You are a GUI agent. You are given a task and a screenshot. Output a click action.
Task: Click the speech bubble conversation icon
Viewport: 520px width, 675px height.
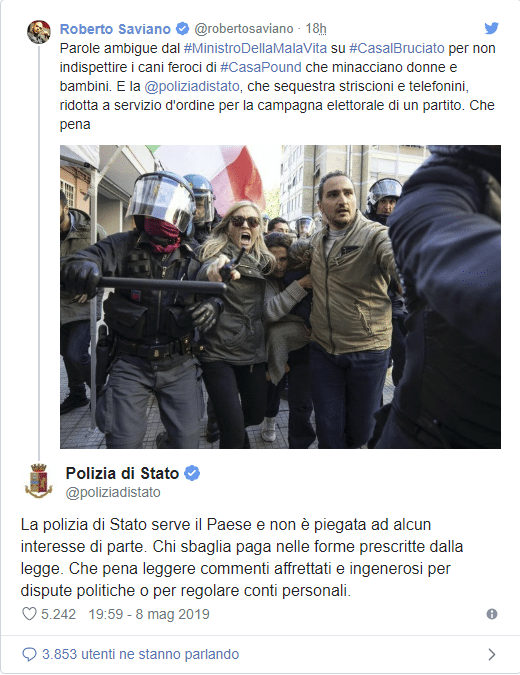(x=29, y=654)
